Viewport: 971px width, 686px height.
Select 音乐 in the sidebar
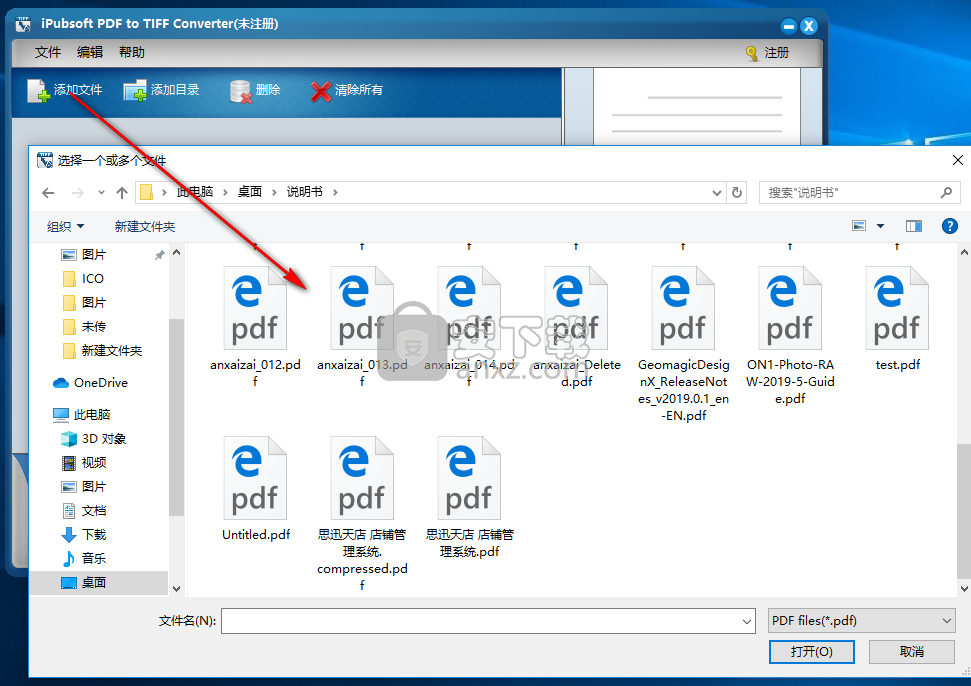pos(84,558)
